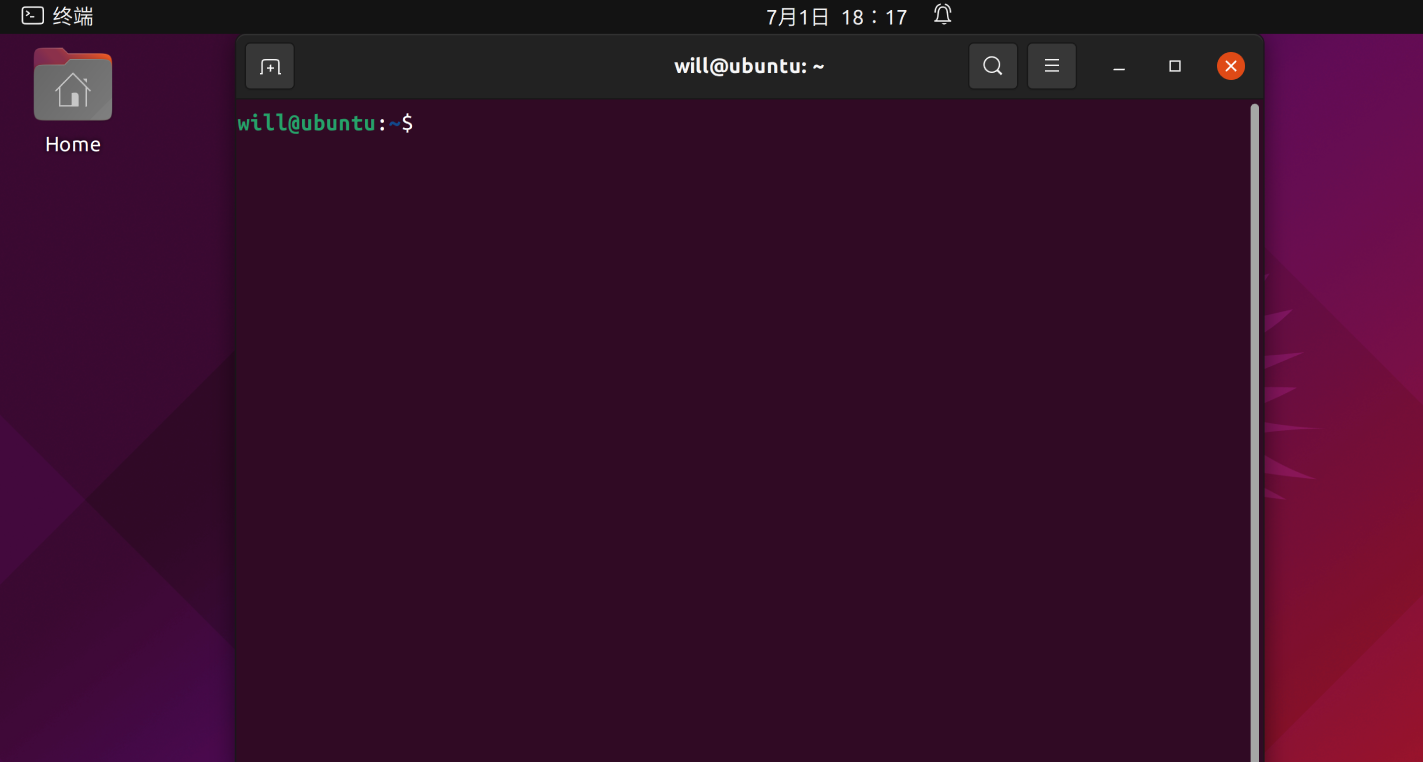Select the Home label under the folder
Screen dimensions: 1423x762
click(x=73, y=145)
